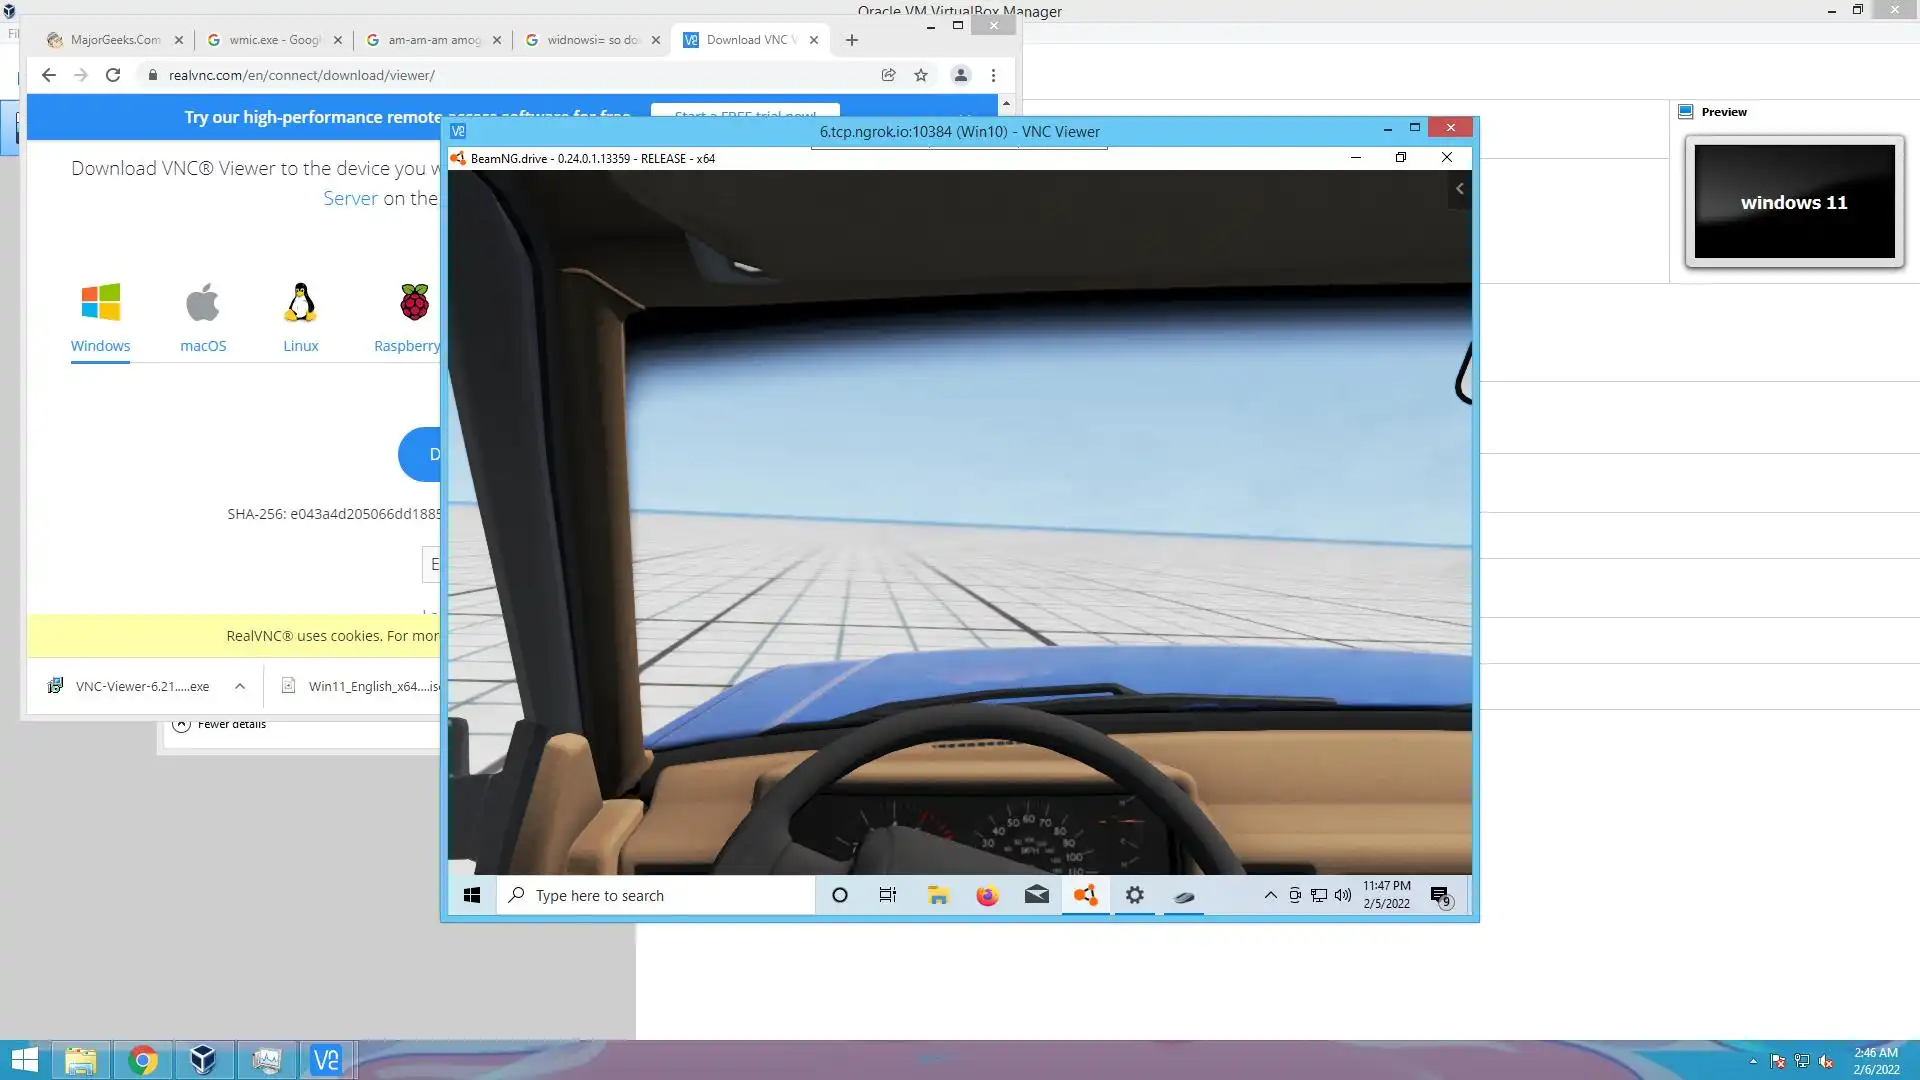Bookmark this page with star icon
The width and height of the screenshot is (1920, 1080).
[921, 75]
